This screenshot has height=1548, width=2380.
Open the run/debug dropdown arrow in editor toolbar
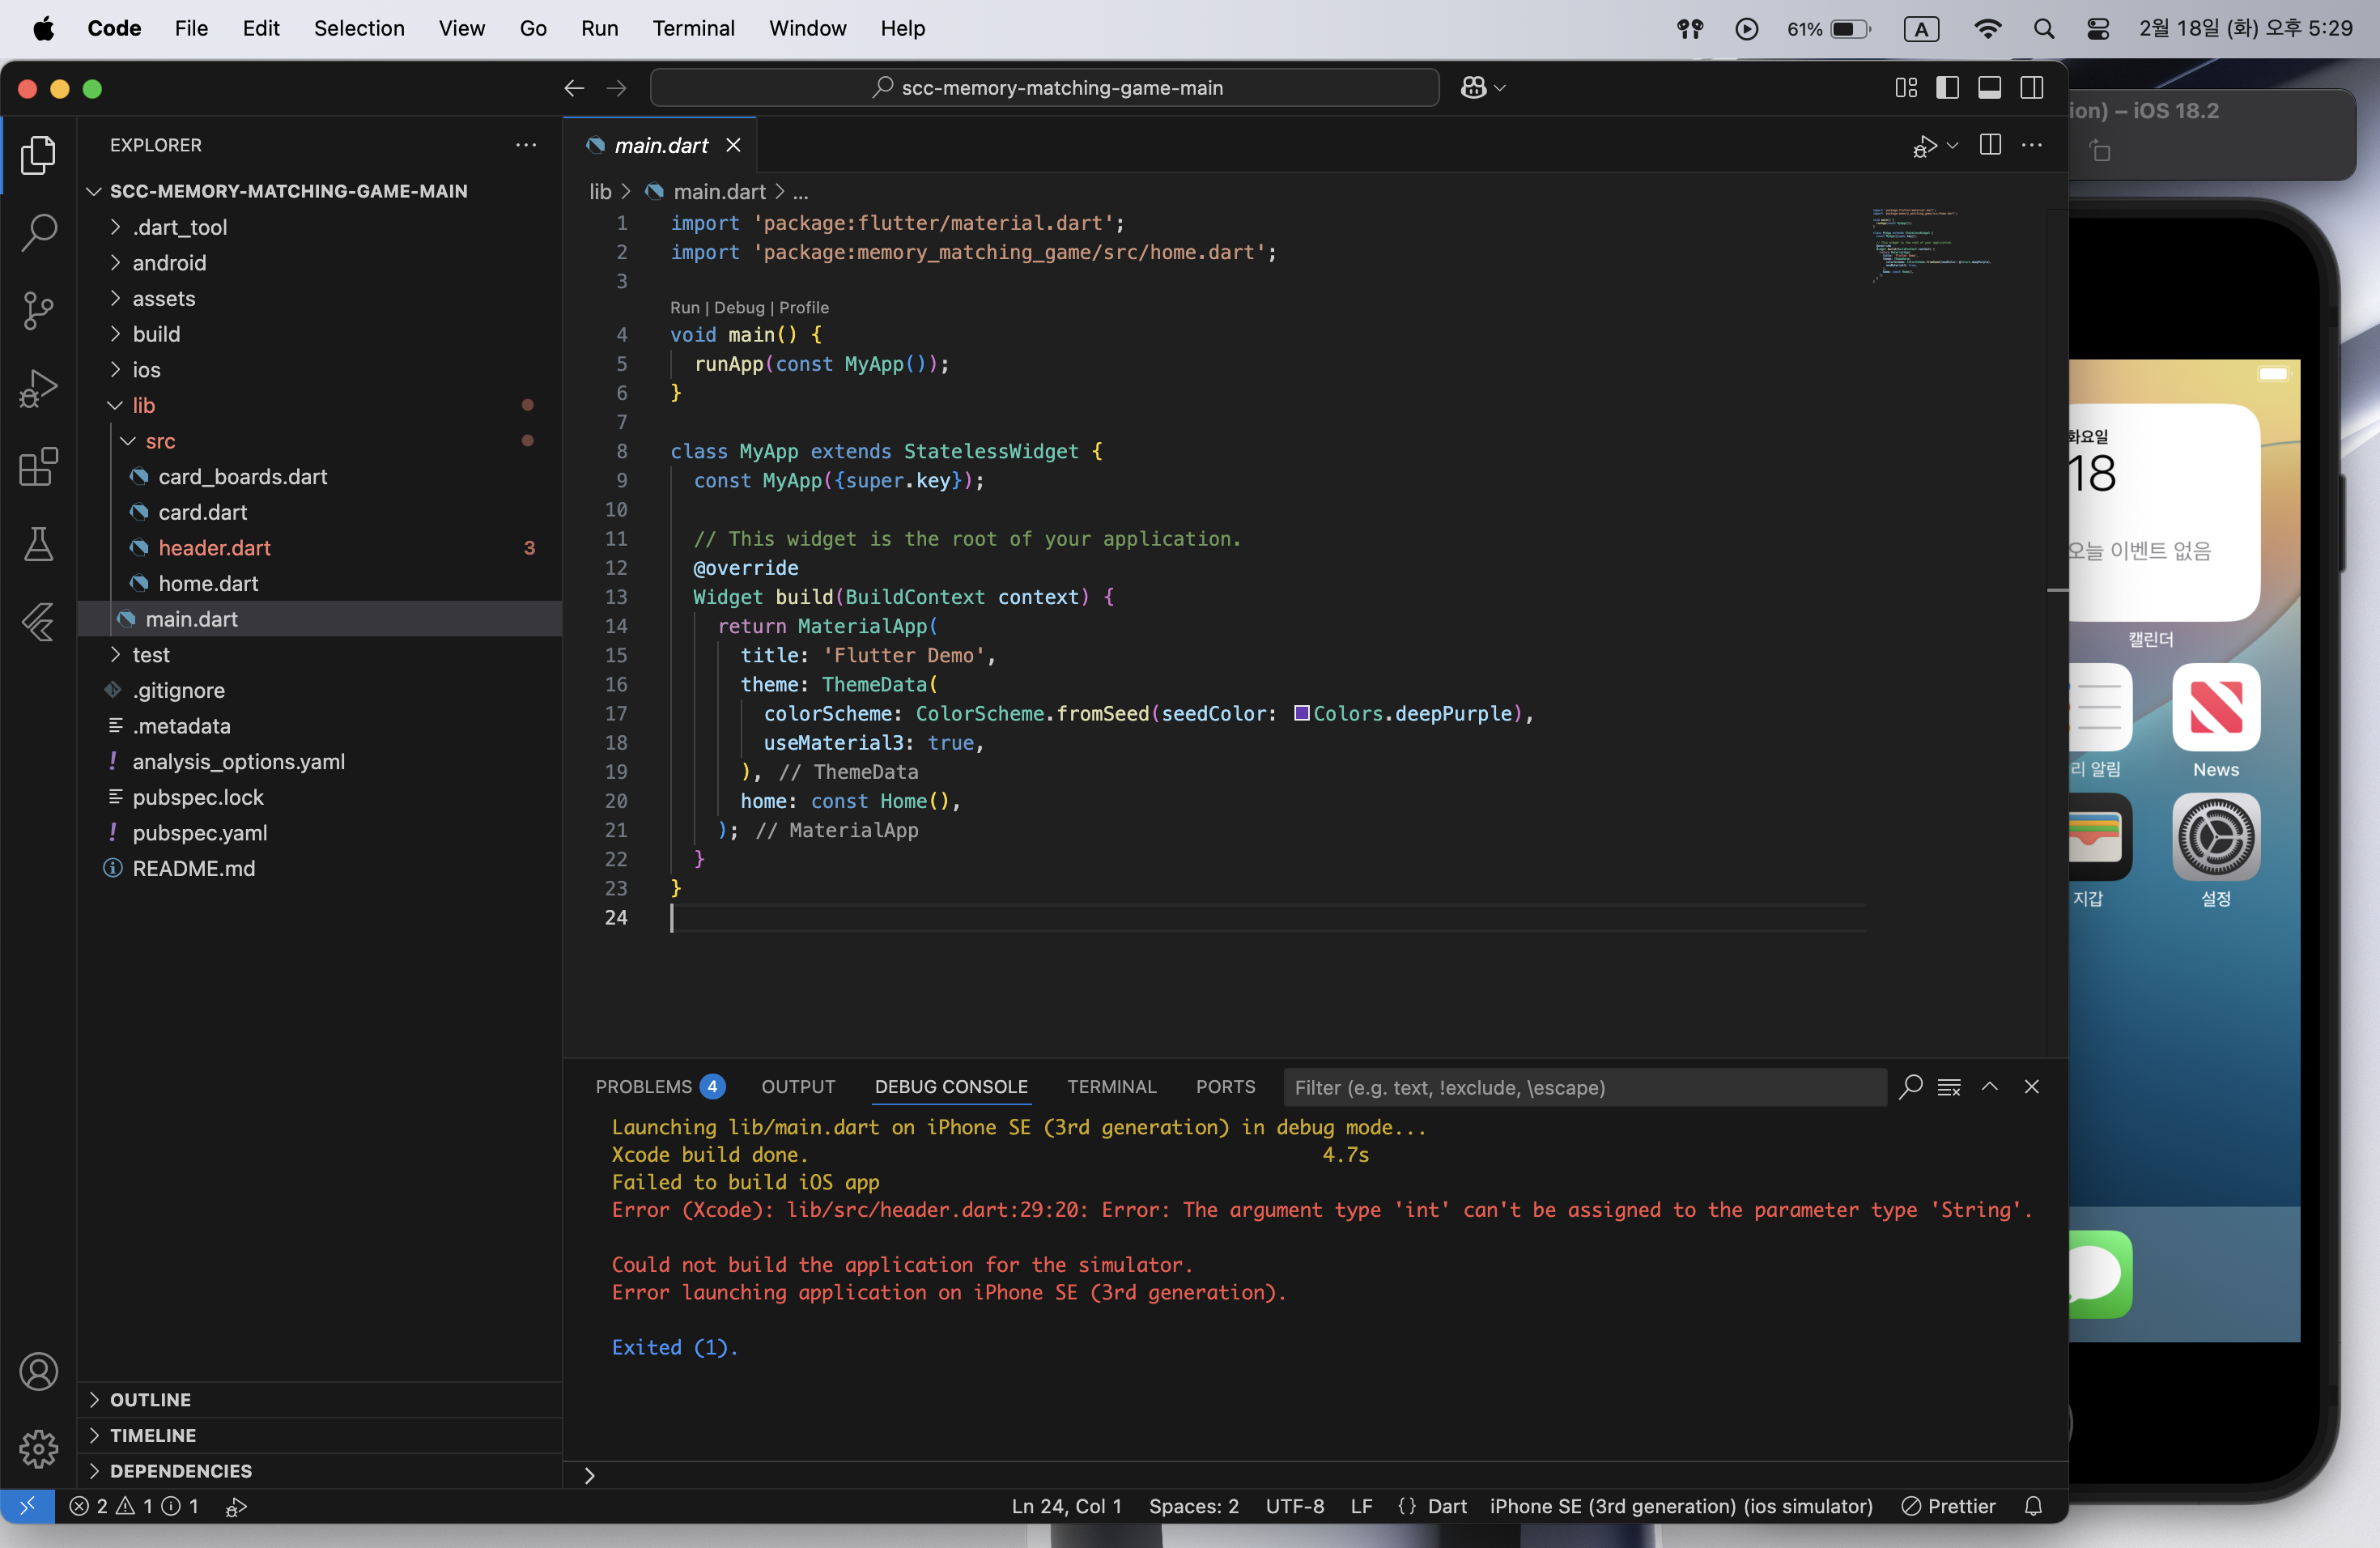point(1953,145)
